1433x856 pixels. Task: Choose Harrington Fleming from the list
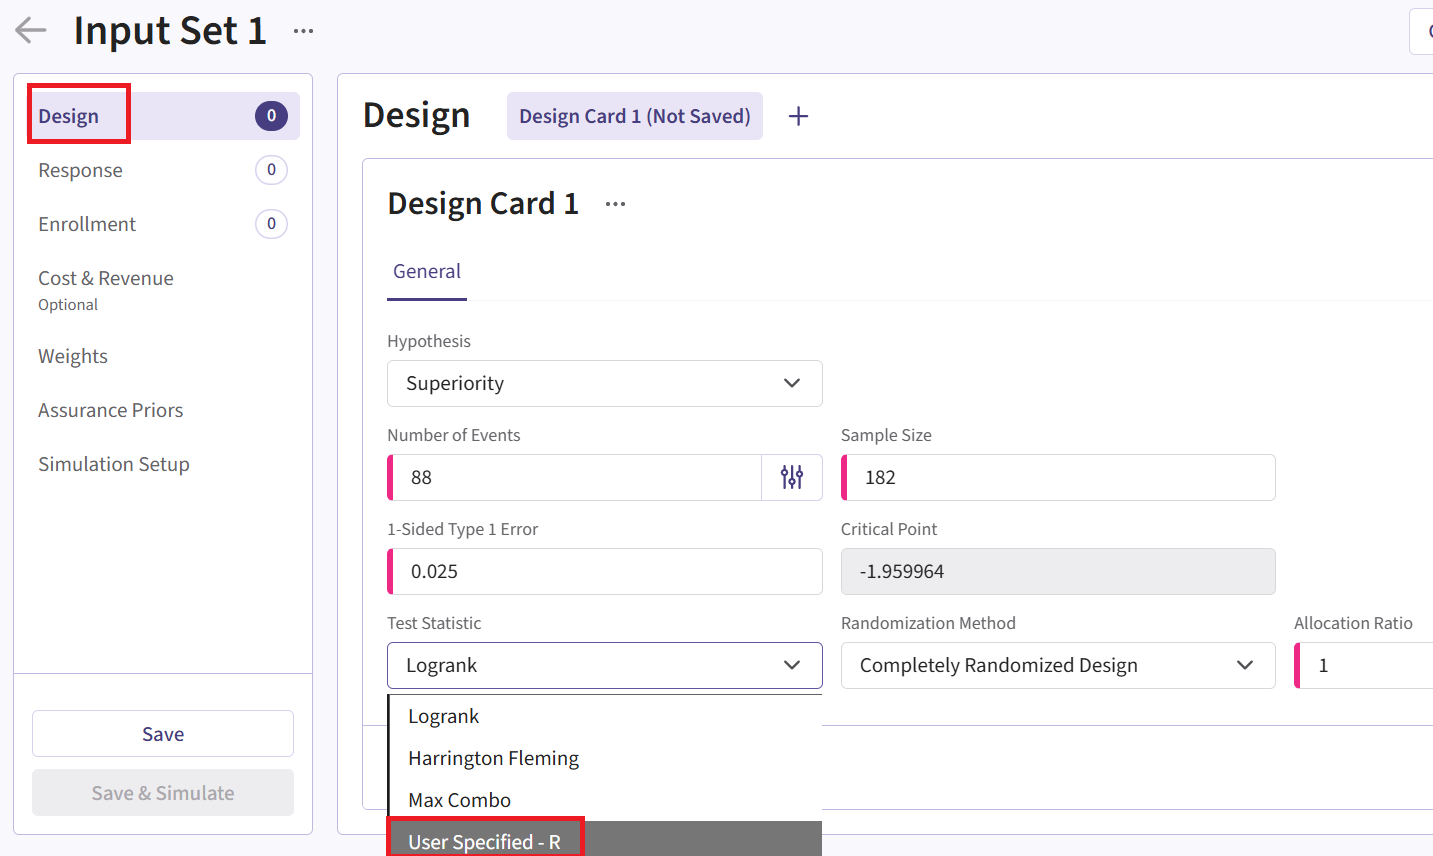click(x=493, y=758)
